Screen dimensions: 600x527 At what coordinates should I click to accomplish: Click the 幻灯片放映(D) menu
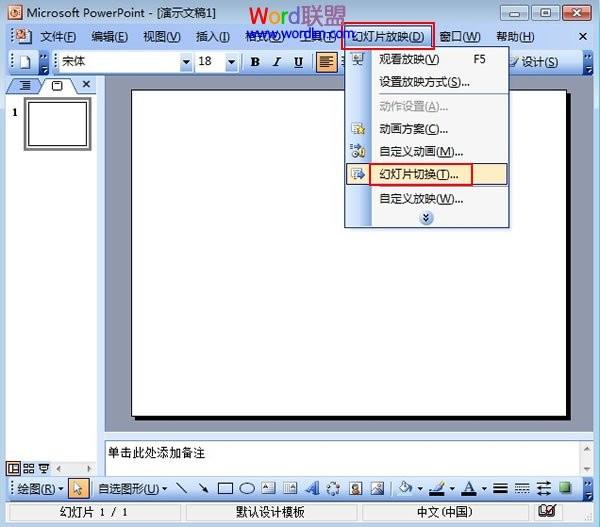point(388,37)
